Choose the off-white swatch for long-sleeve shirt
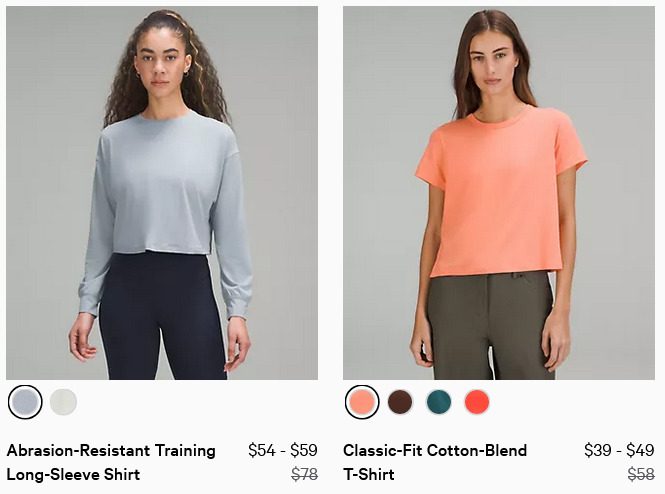This screenshot has height=494, width=665. pyautogui.click(x=63, y=402)
